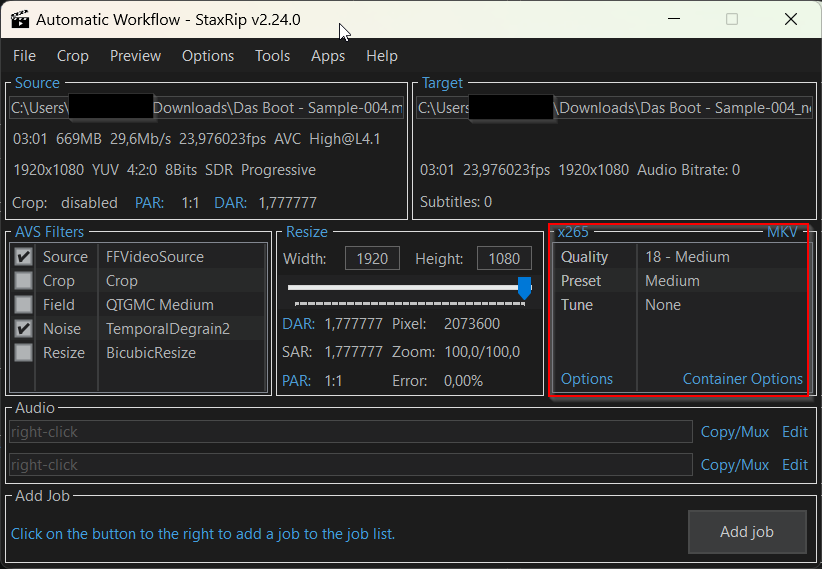
Task: Click Edit for second audio track
Action: [x=795, y=465]
